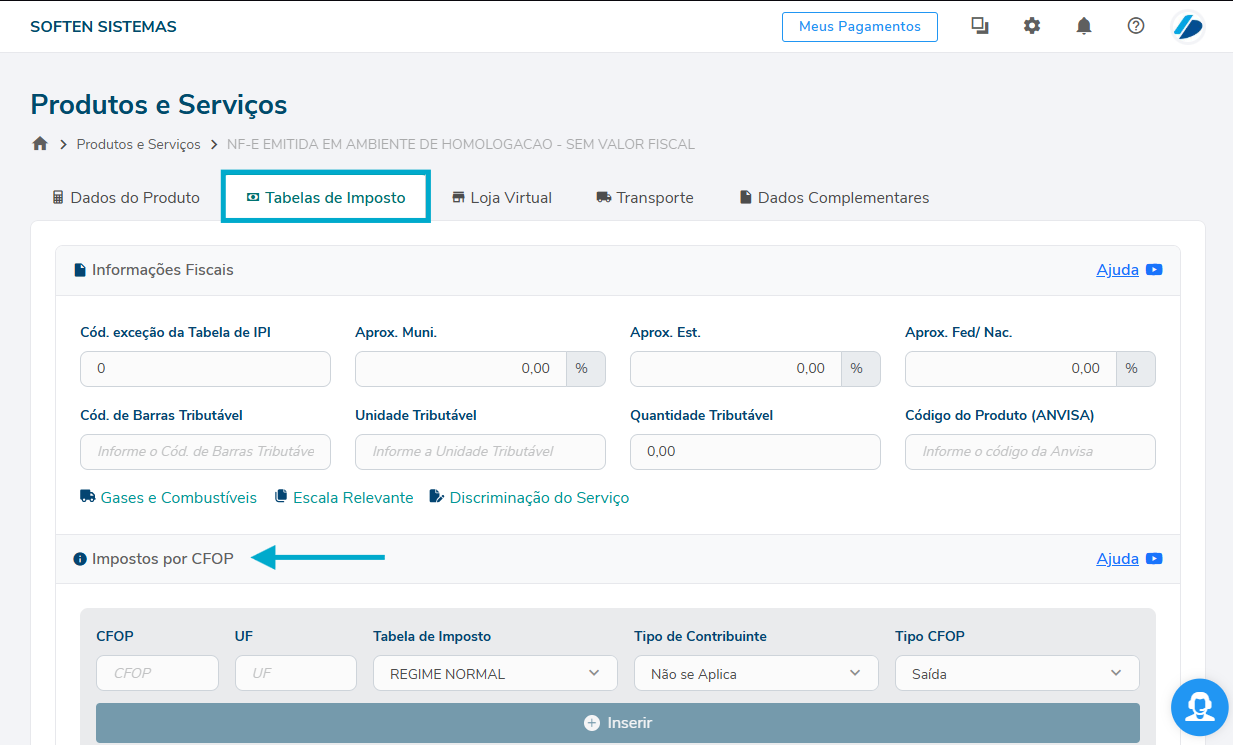Expand the Tipo CFOP dropdown
The height and width of the screenshot is (745, 1233).
point(1016,673)
